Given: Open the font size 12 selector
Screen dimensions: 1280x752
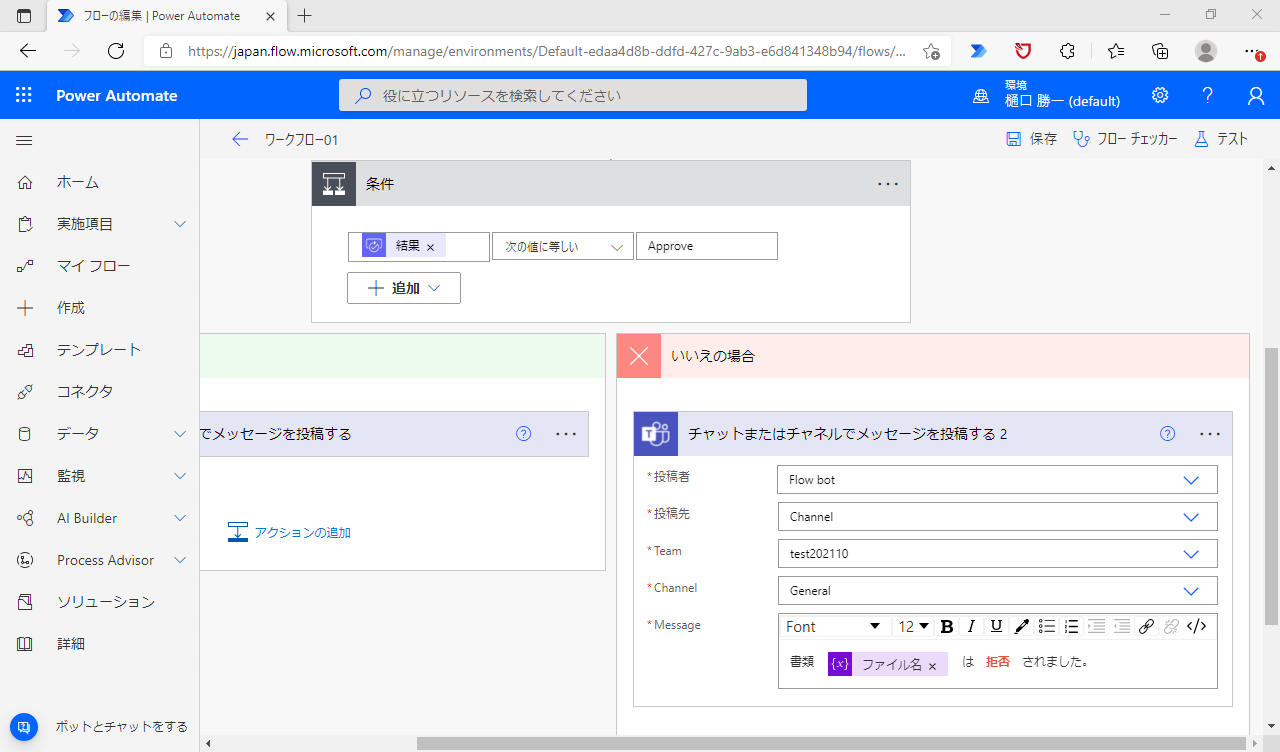Looking at the screenshot, I should pyautogui.click(x=913, y=627).
